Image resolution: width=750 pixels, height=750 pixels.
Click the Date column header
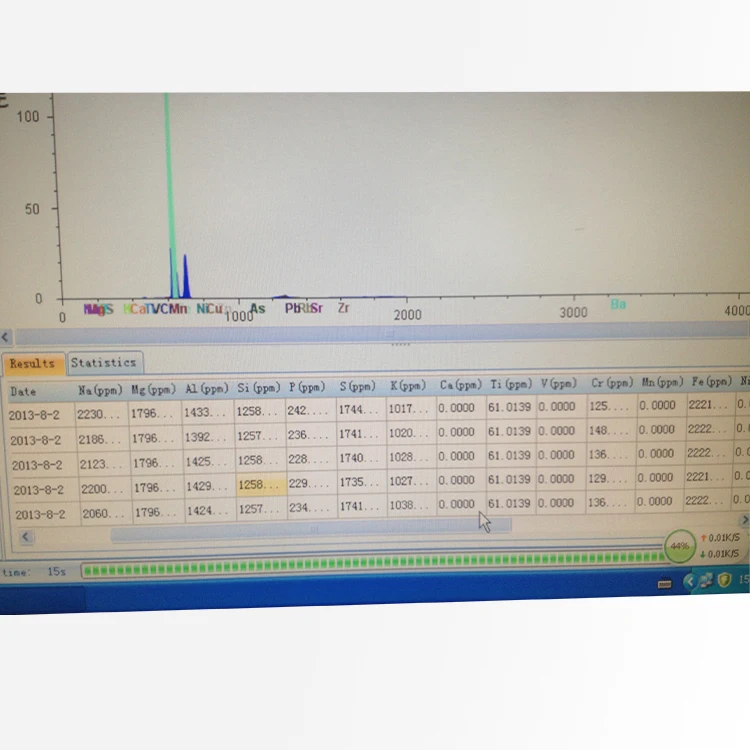click(22, 392)
